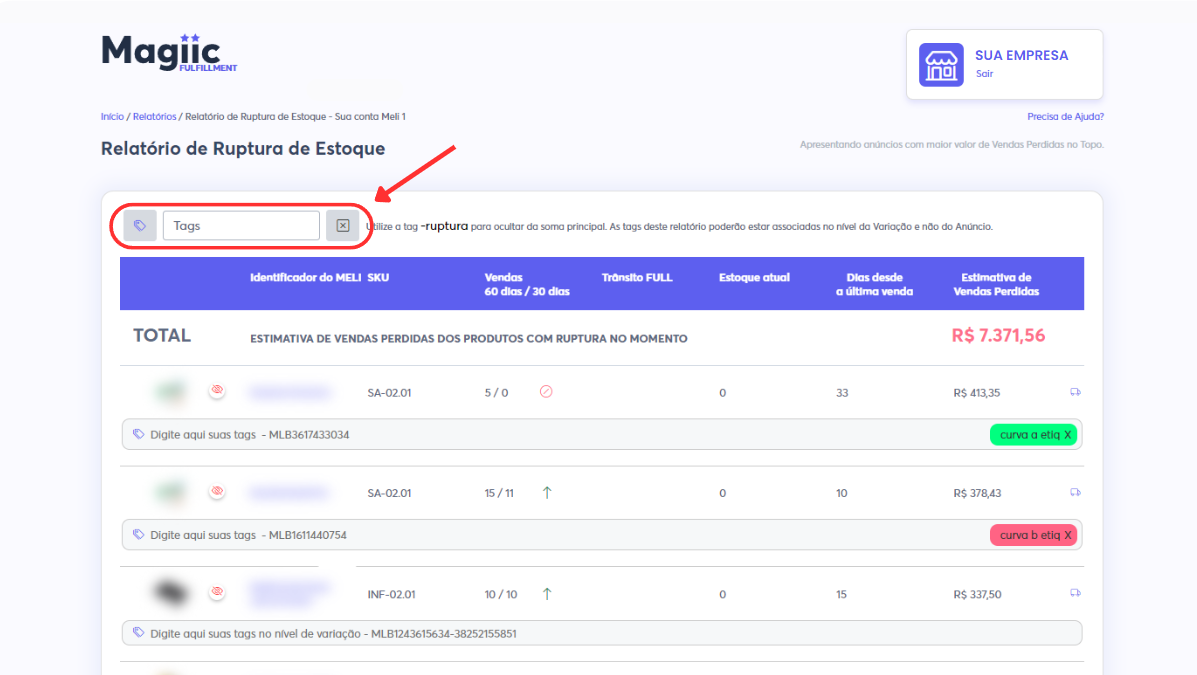Click the INF-02.01 SKU cell

392,594
